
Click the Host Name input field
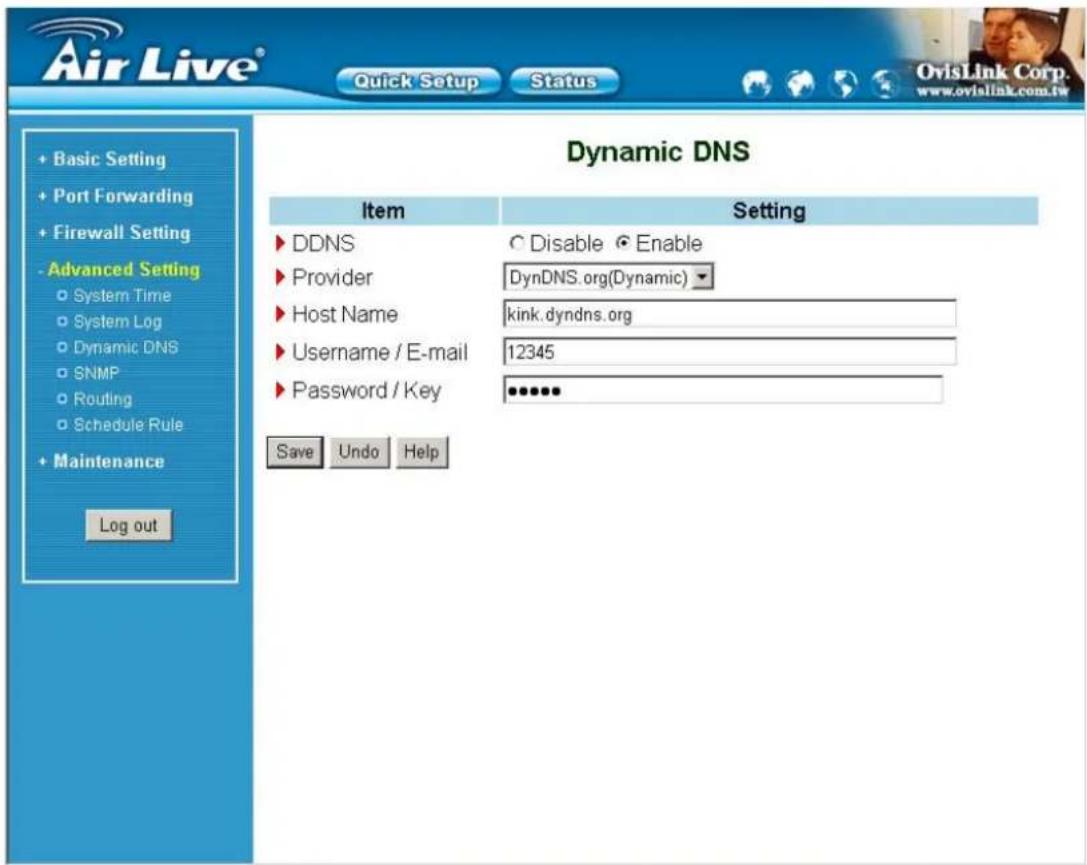click(x=729, y=314)
